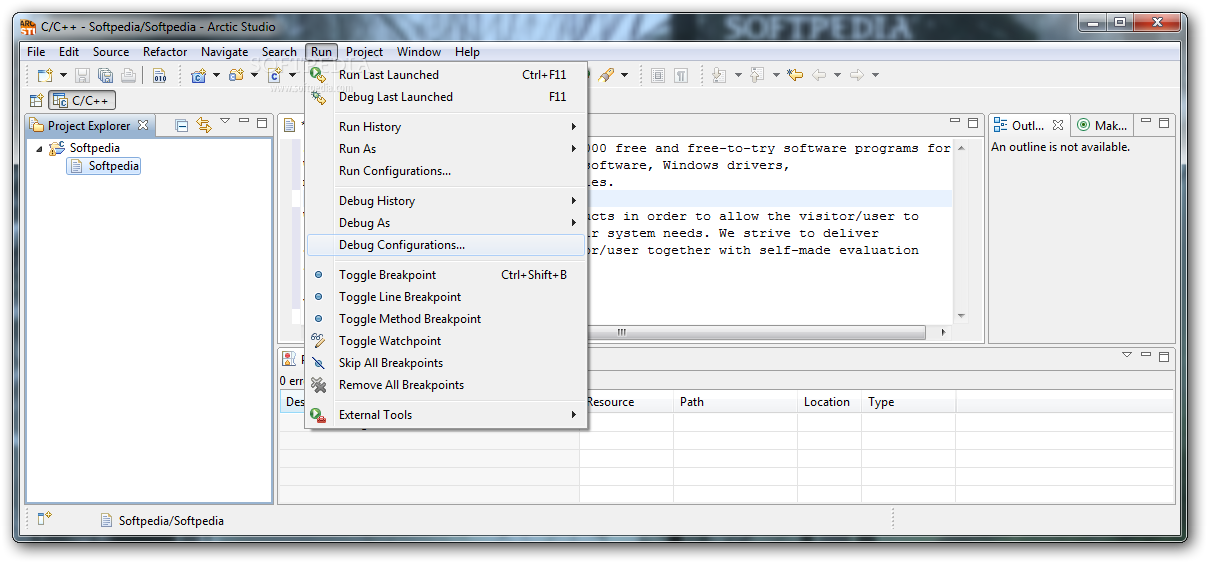Maximize the Outline panel

(x=1166, y=123)
